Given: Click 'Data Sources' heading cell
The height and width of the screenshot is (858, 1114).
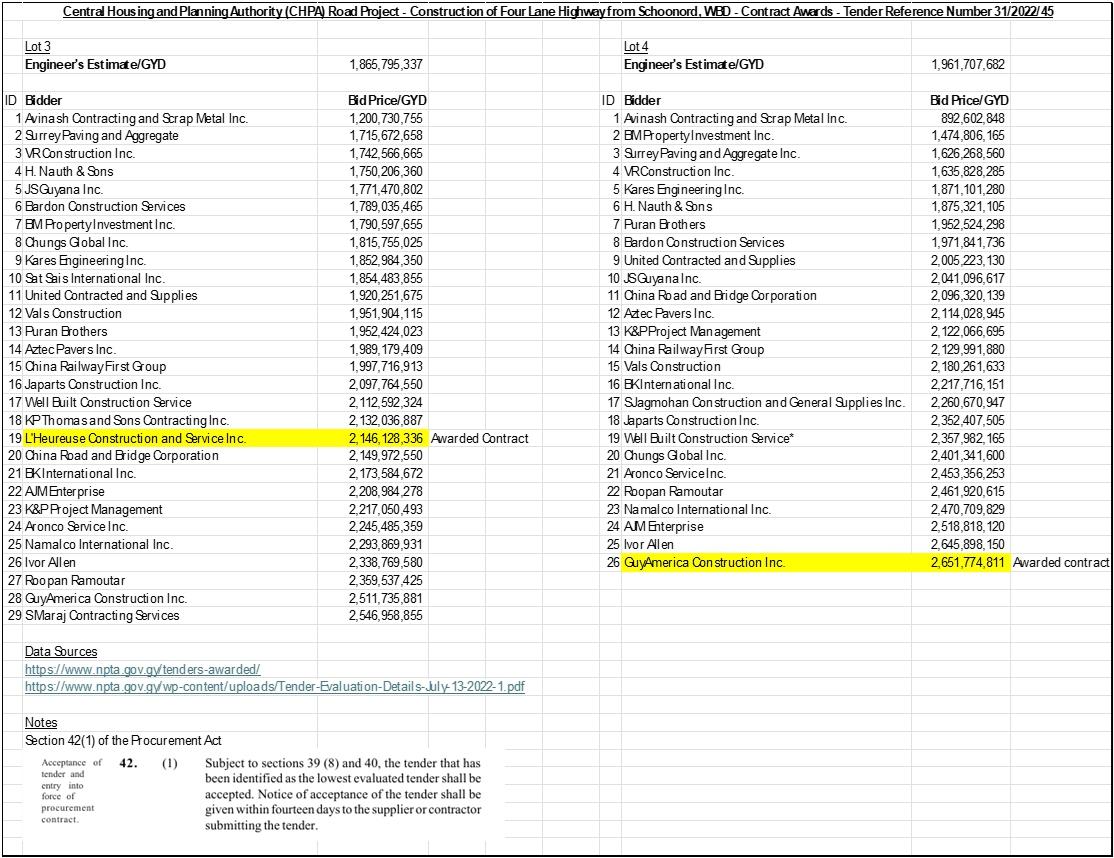Looking at the screenshot, I should [x=61, y=651].
